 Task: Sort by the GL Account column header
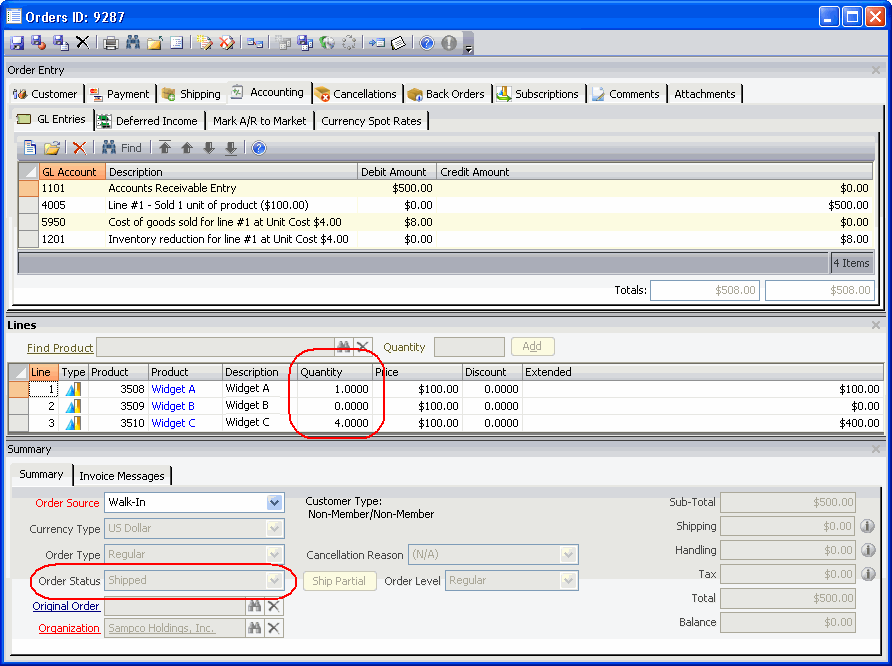[72, 172]
